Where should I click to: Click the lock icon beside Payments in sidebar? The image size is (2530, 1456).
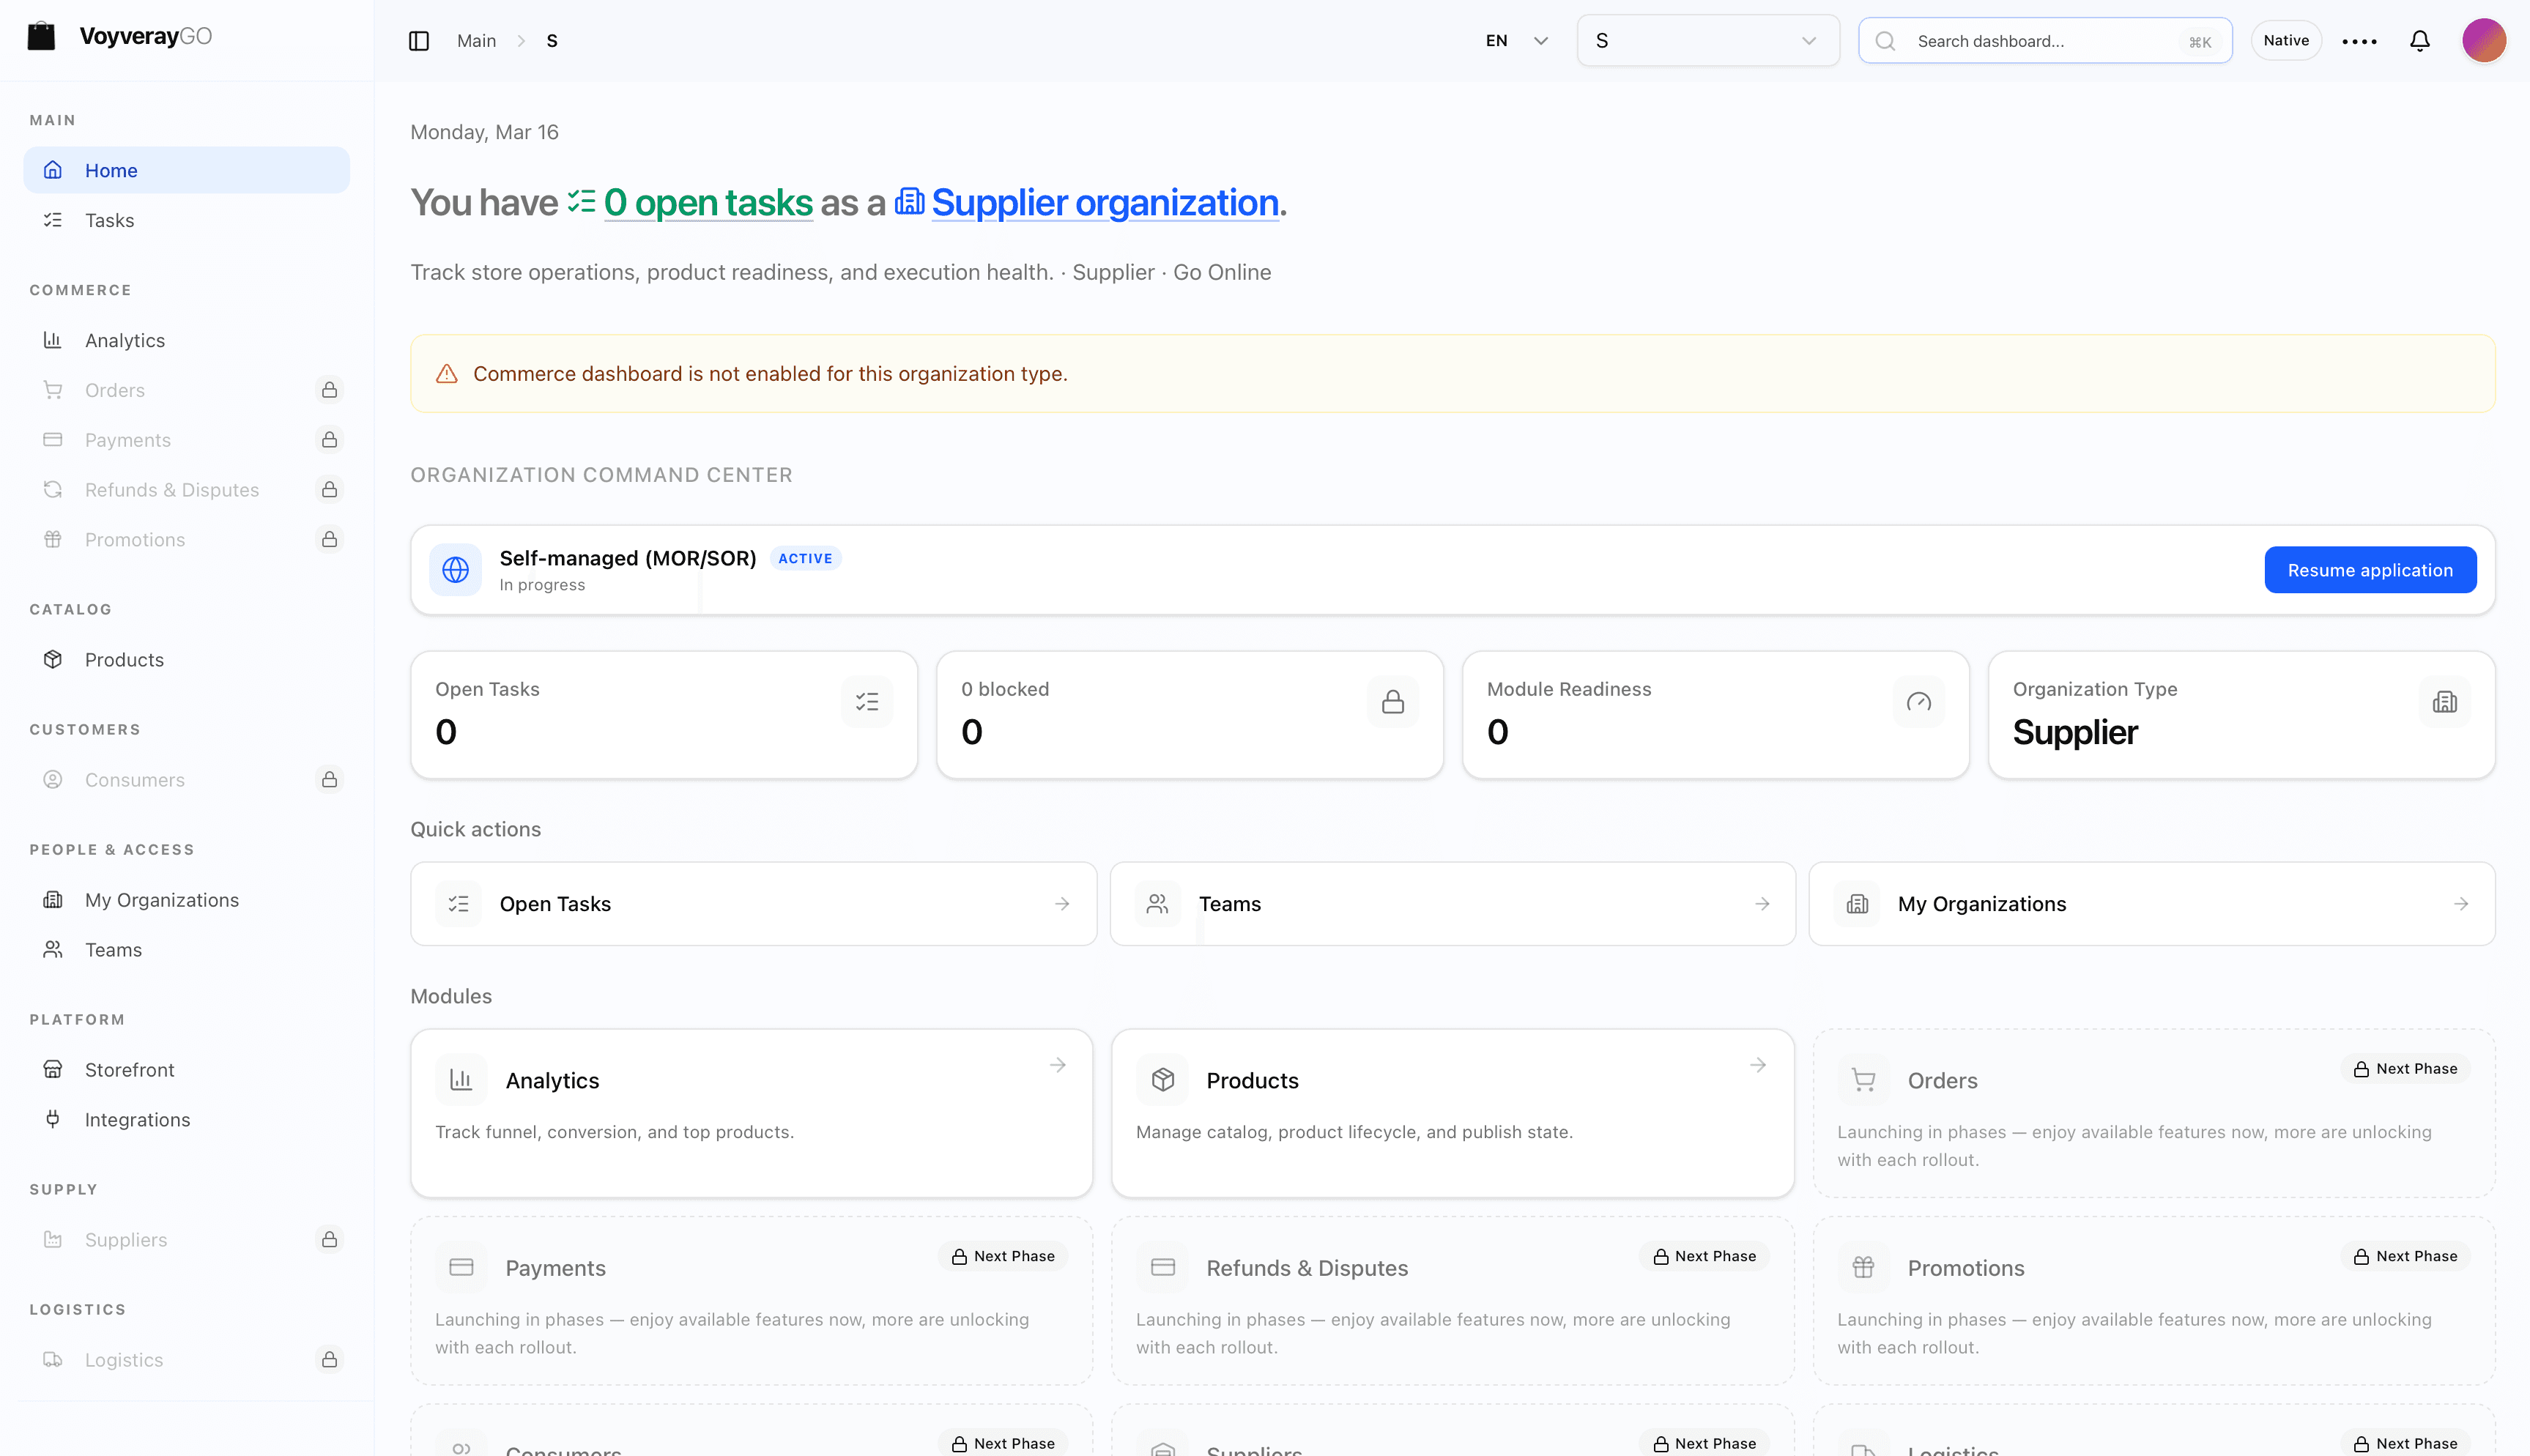(x=329, y=440)
